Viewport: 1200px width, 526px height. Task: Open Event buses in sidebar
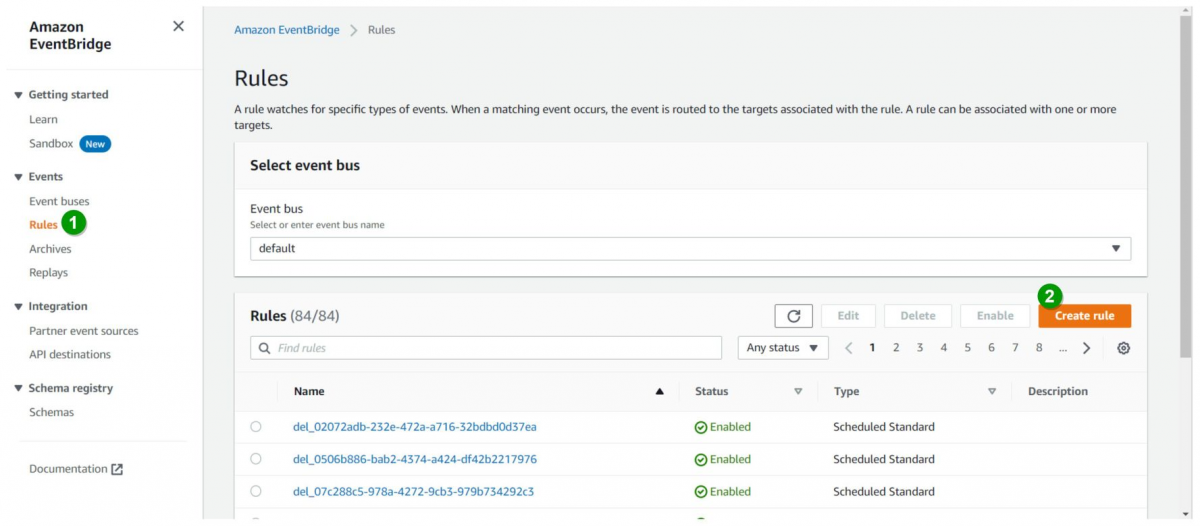point(59,201)
